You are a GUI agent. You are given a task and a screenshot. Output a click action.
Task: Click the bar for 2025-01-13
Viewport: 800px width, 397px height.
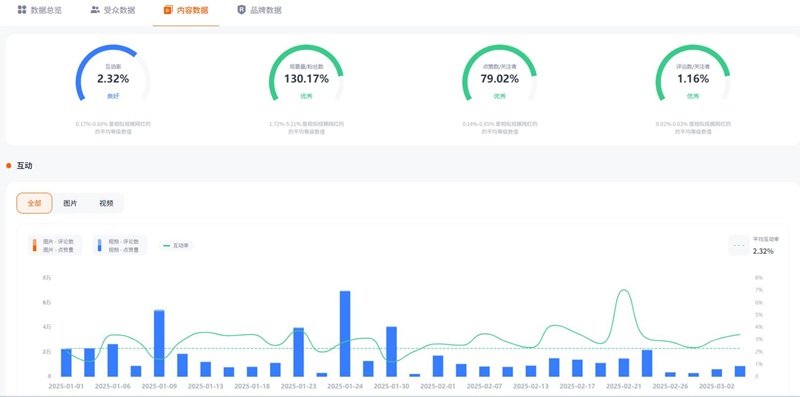[206, 369]
